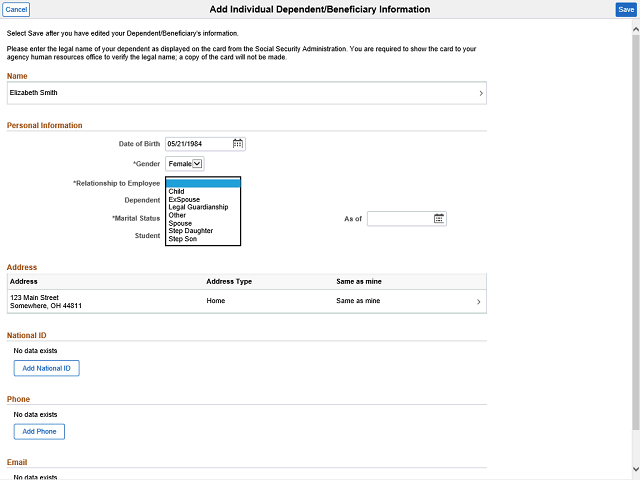Pick Other in relationship list

pos(177,216)
